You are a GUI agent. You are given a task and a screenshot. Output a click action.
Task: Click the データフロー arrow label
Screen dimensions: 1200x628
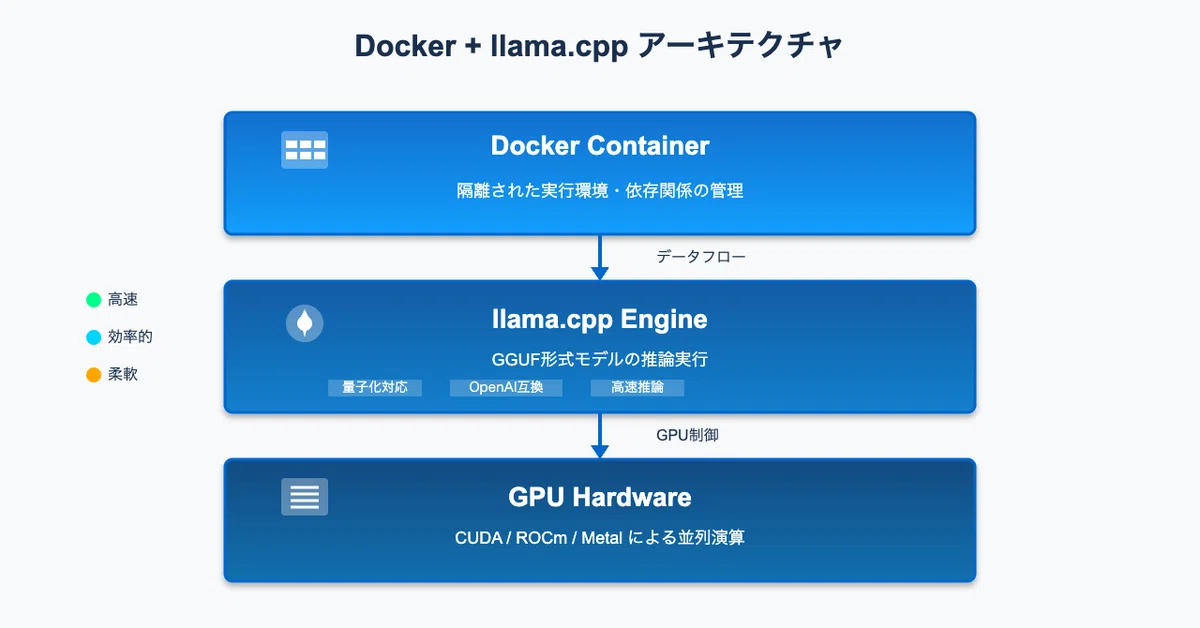point(701,257)
